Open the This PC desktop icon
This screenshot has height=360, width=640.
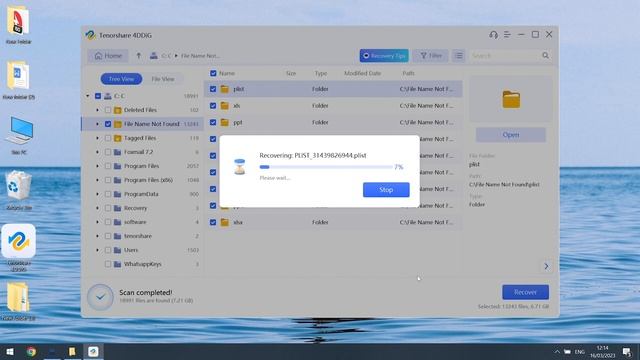pos(19,135)
